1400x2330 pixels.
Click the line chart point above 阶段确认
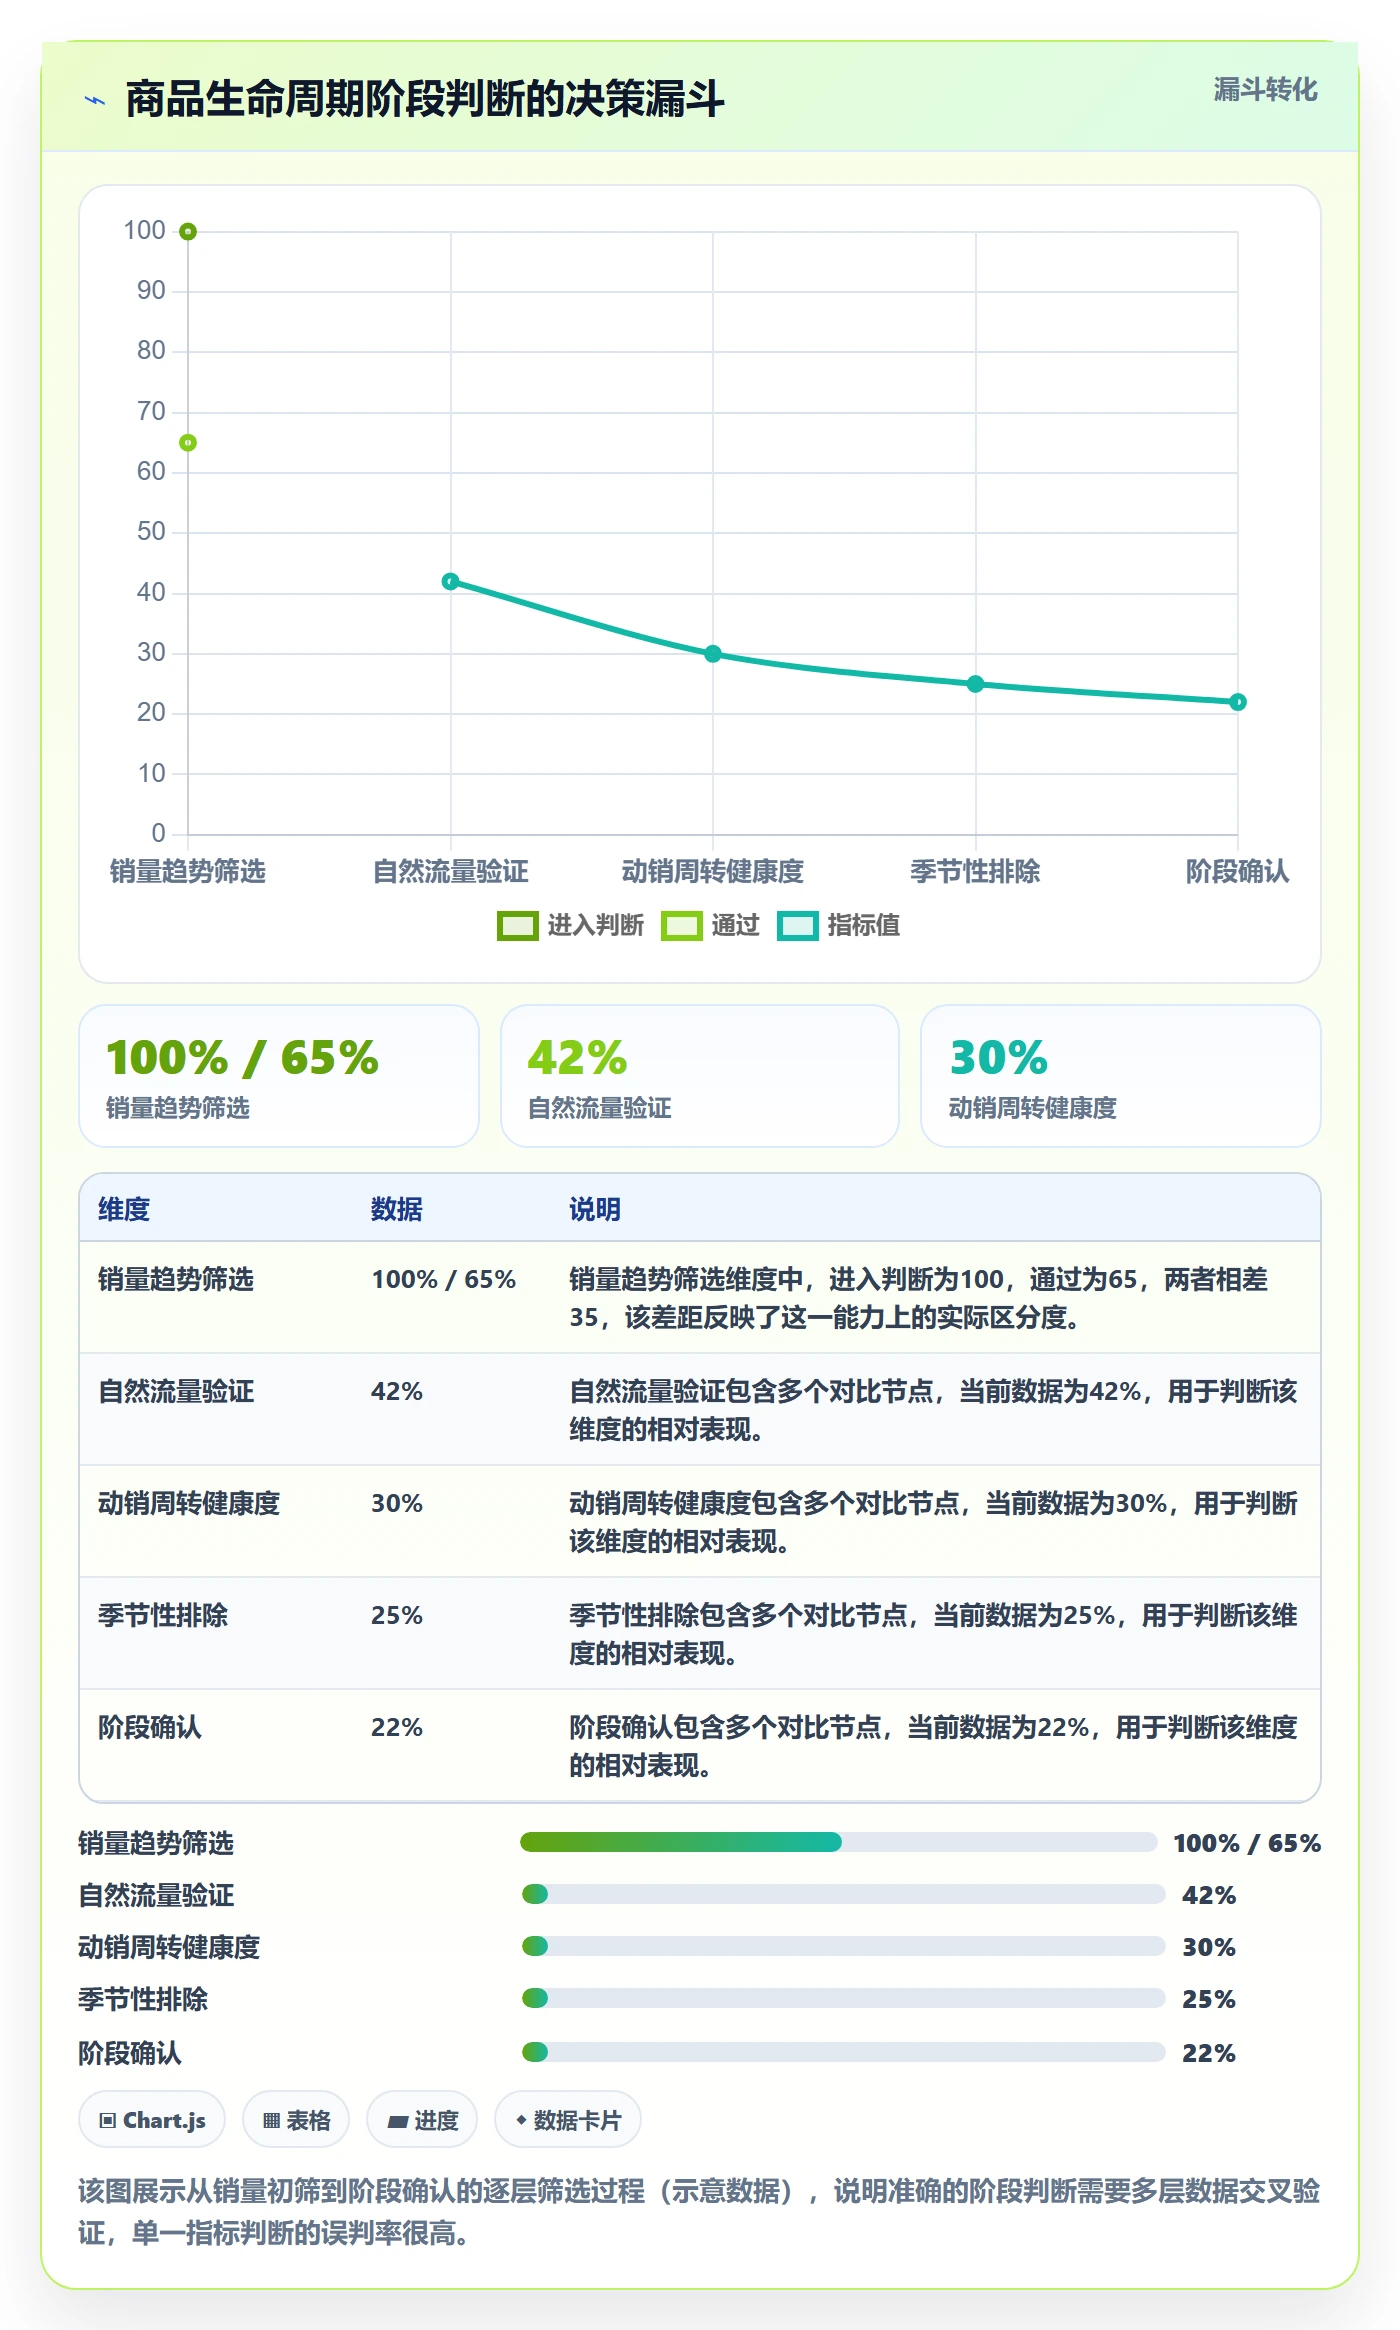pyautogui.click(x=1238, y=702)
